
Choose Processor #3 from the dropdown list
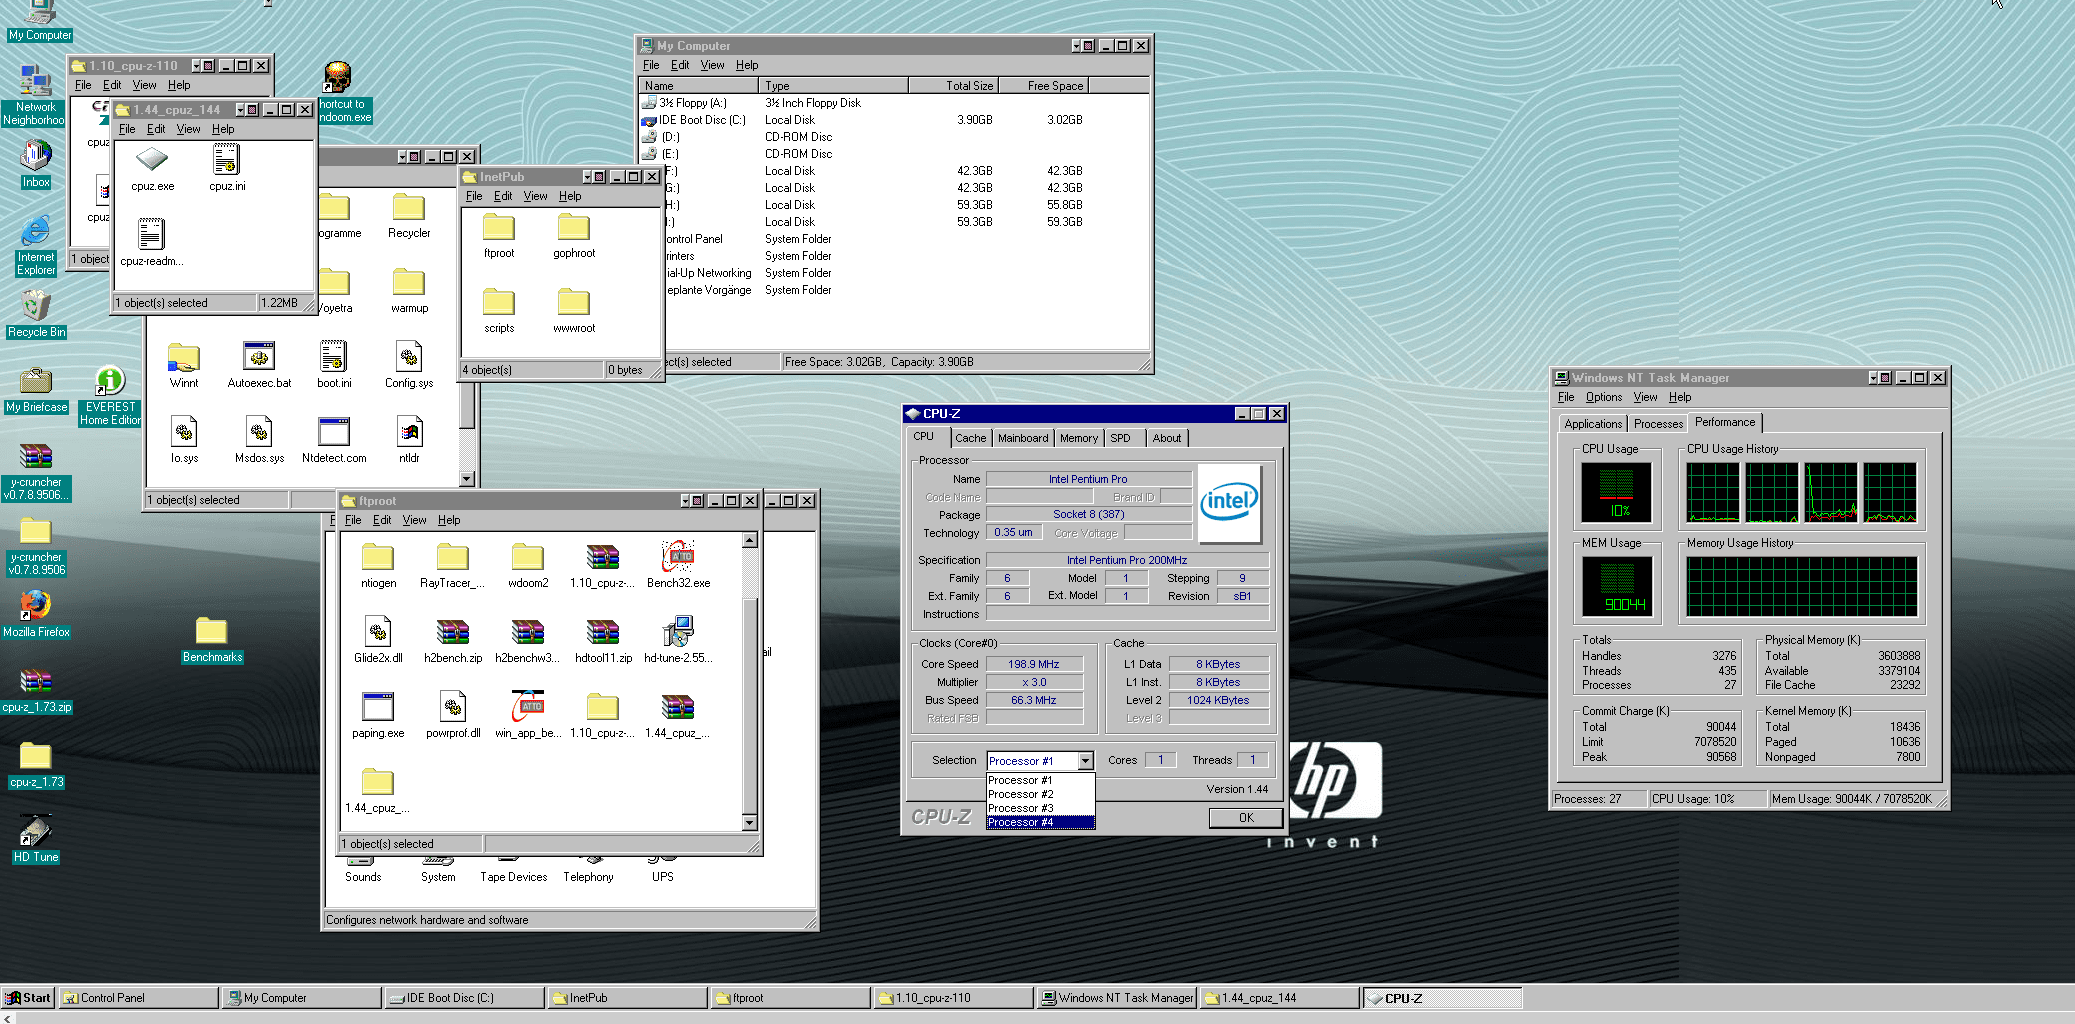click(x=1040, y=808)
